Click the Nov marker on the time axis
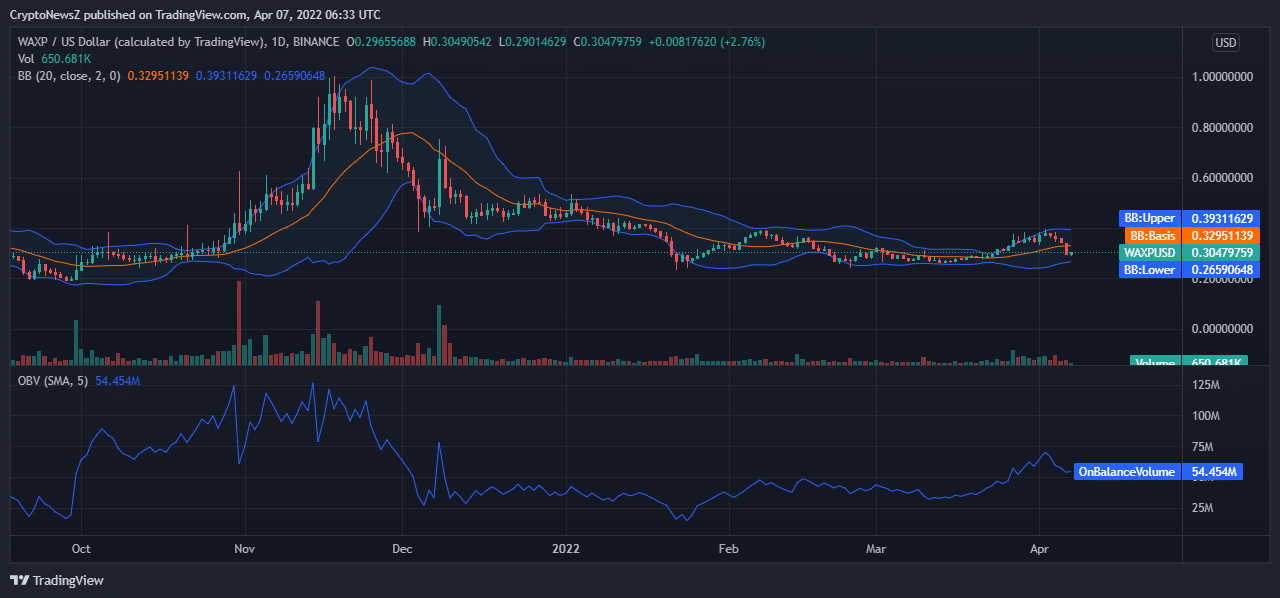Screen dimensions: 1280x598 [243, 549]
